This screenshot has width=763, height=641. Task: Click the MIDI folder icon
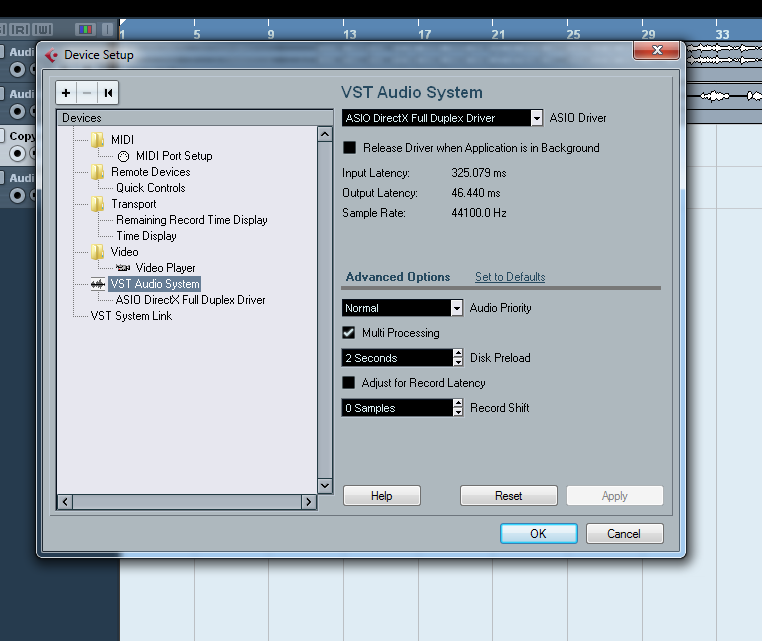98,140
